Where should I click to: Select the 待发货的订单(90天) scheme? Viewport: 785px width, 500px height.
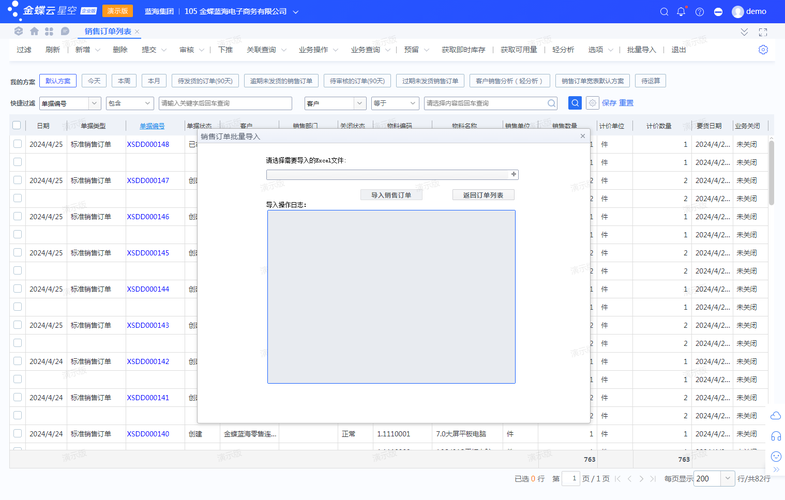(x=205, y=81)
